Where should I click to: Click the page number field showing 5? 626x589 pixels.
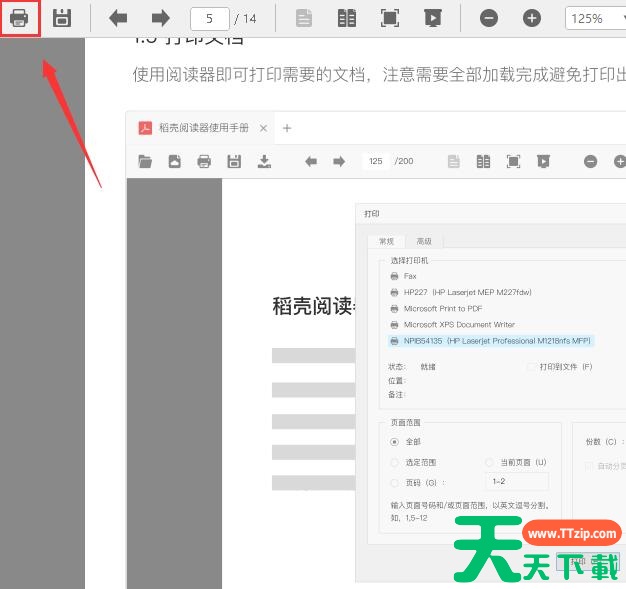(209, 18)
